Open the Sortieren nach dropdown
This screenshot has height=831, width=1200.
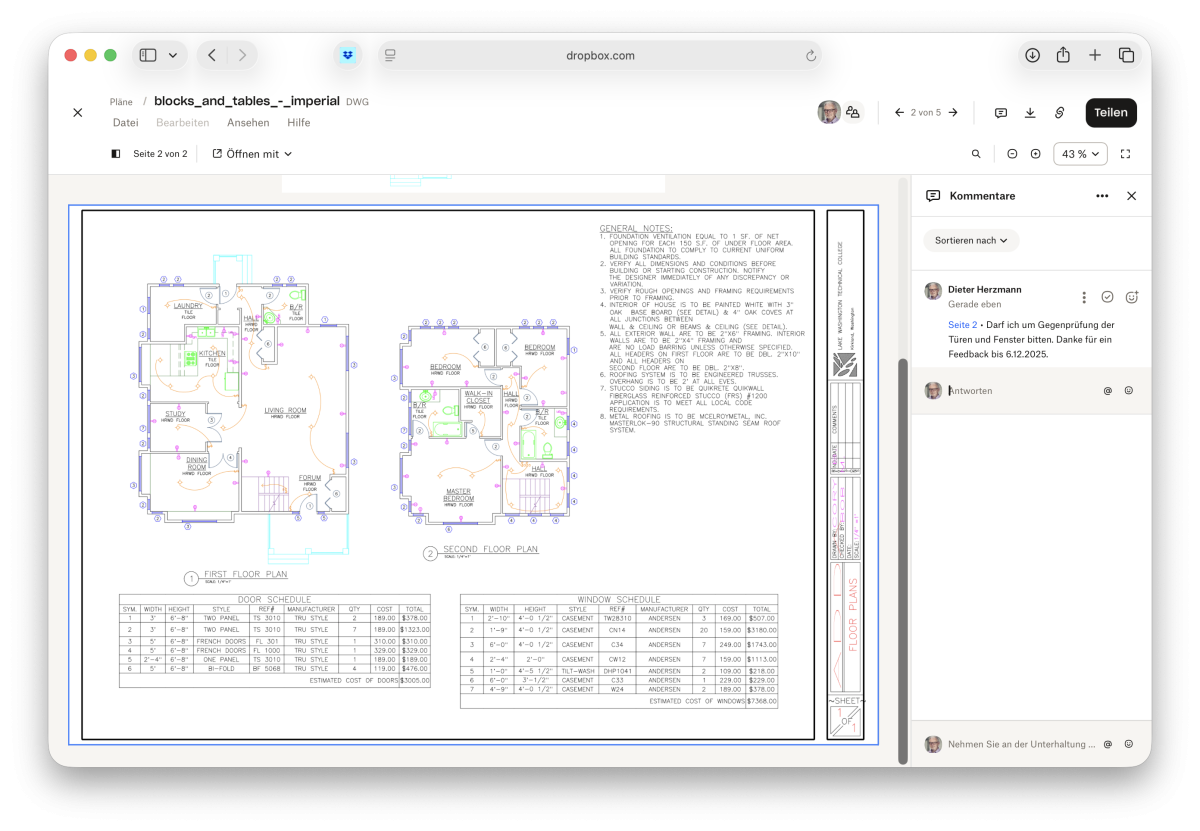971,240
